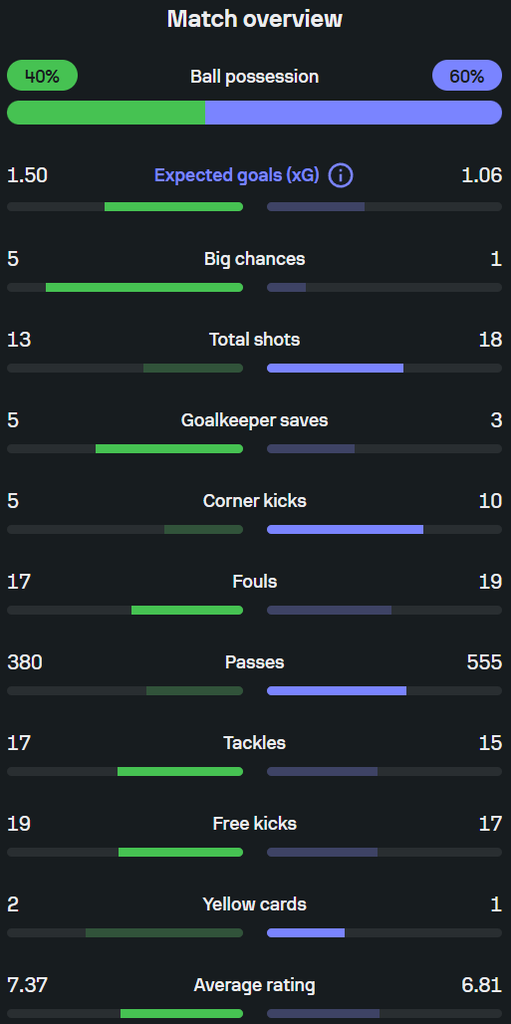Click the green 40% possession badge
This screenshot has height=1024, width=511.
tap(42, 76)
